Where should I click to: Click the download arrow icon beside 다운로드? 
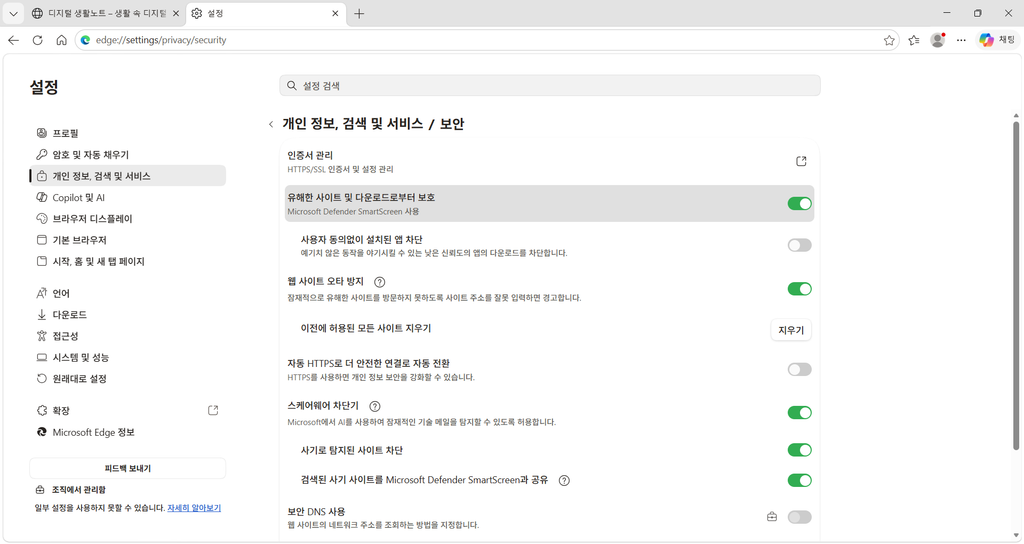(x=42, y=315)
